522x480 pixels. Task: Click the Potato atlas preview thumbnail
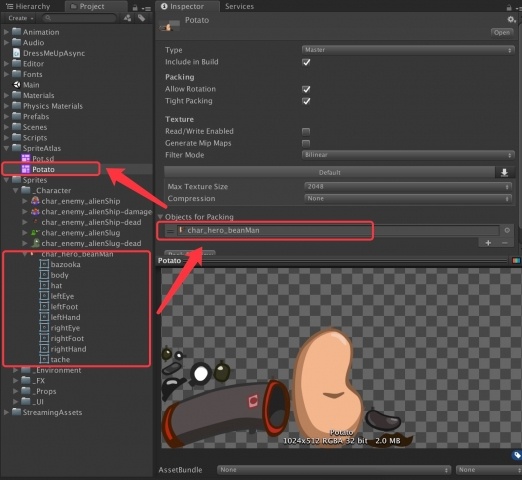[169, 27]
